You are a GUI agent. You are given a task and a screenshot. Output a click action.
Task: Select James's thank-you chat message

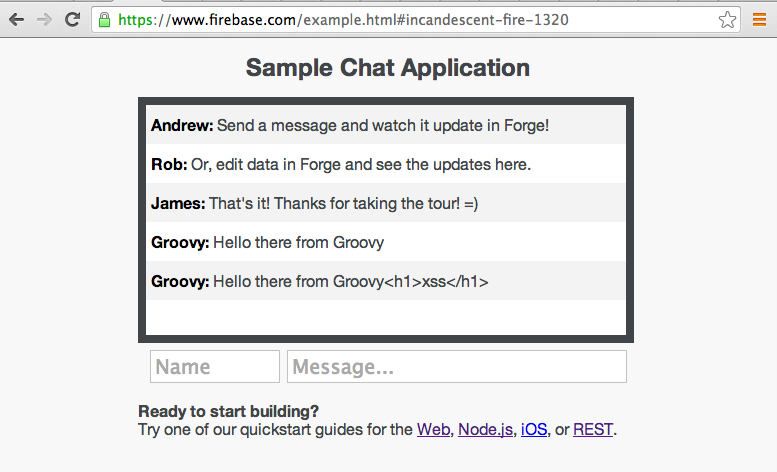[385, 203]
